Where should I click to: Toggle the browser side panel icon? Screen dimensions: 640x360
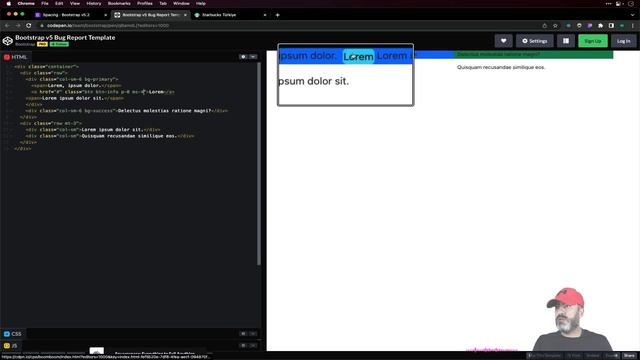611,25
